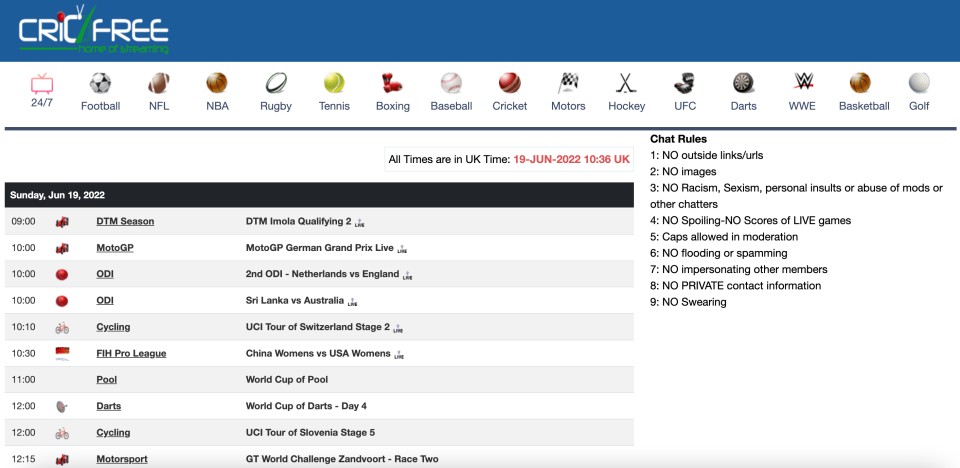The width and height of the screenshot is (960, 468).
Task: Open the Cycling link at 10:10
Action: click(113, 327)
